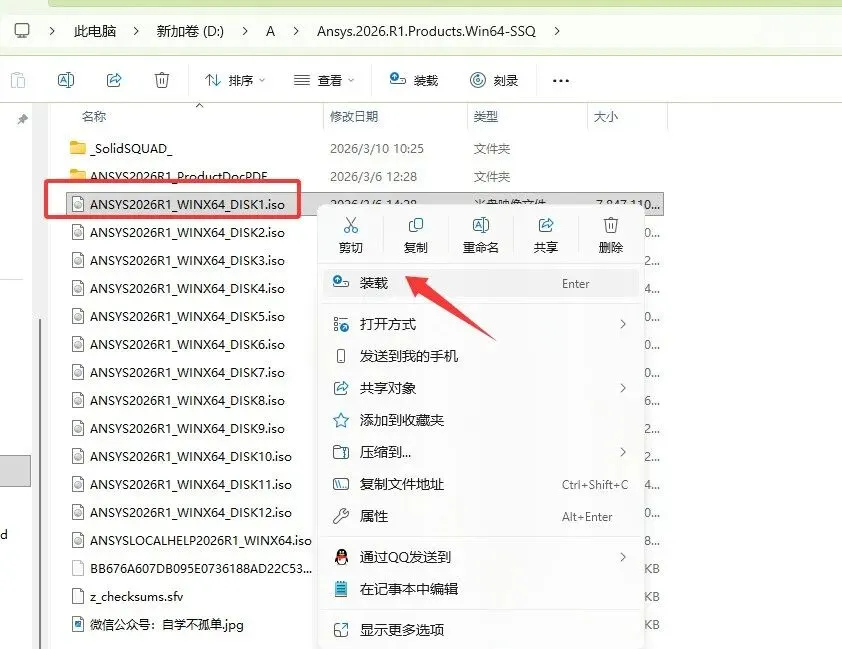Open the 打开方式 submenu entry
The width and height of the screenshot is (842, 649).
[481, 324]
